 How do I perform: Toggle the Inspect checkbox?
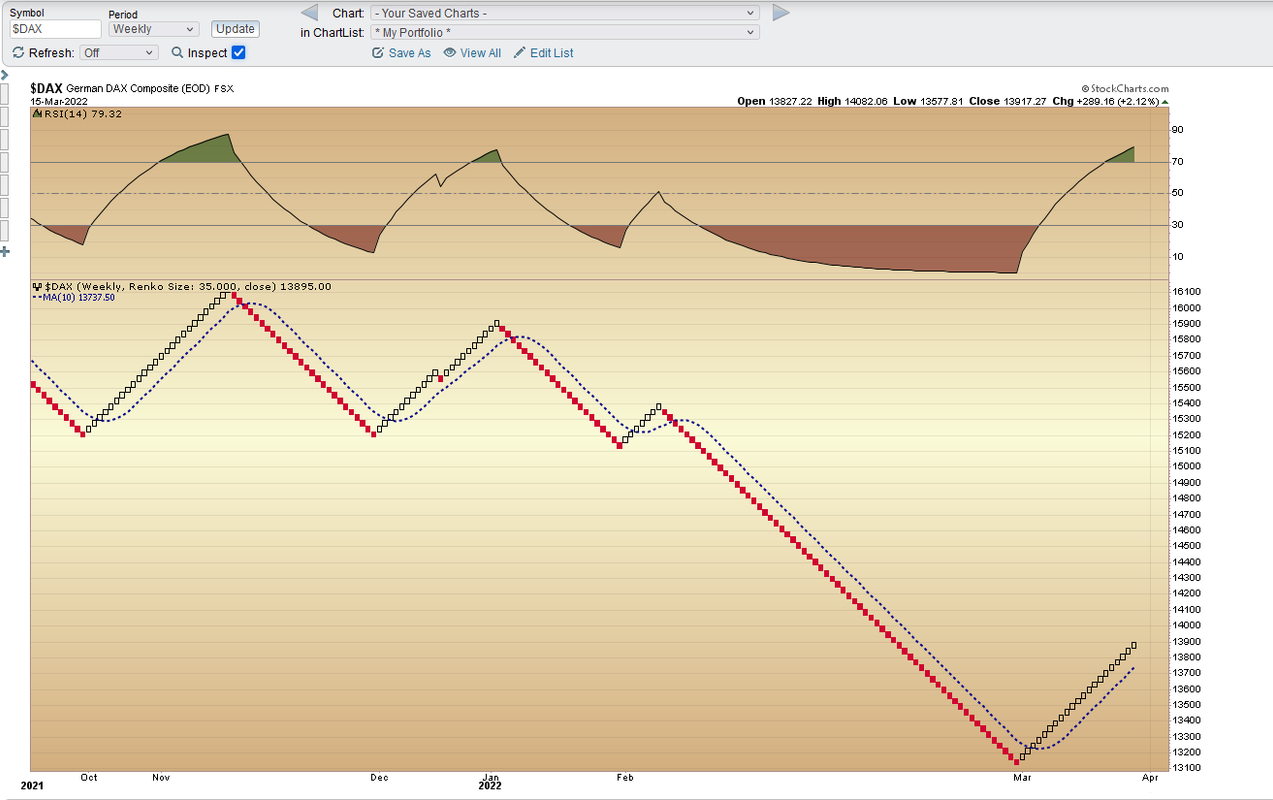click(x=238, y=53)
